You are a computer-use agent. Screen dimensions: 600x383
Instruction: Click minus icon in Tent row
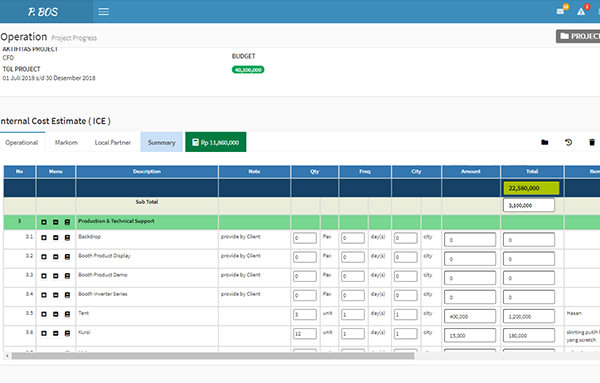tap(55, 314)
